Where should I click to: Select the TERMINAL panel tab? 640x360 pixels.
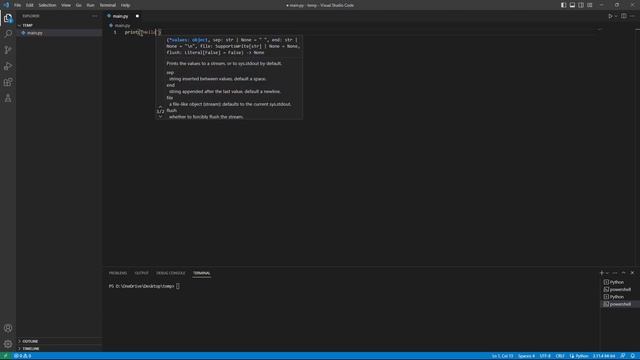pos(202,273)
